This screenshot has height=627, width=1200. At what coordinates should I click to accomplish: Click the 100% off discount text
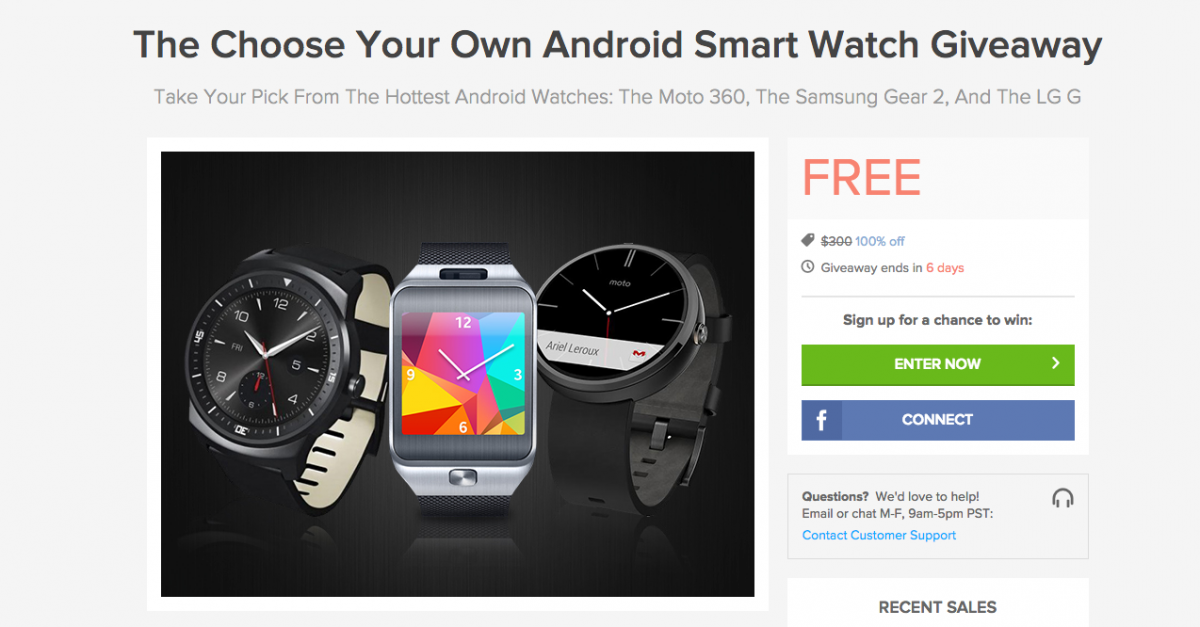pos(880,241)
